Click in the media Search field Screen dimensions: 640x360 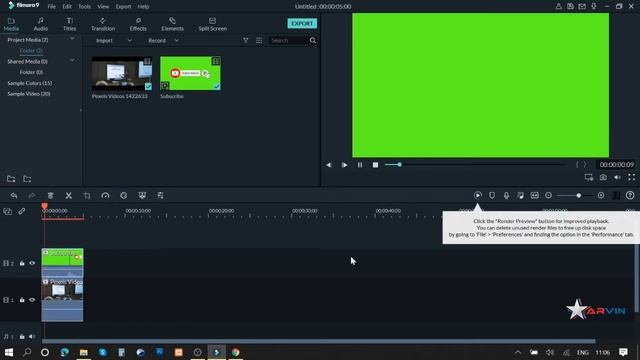click(288, 40)
